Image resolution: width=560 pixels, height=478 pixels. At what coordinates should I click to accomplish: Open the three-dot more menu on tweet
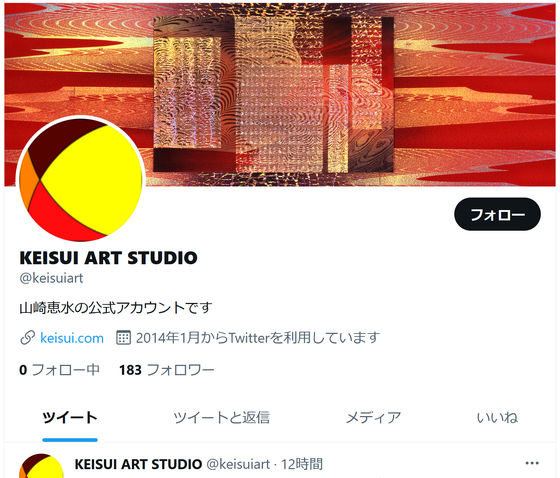point(532,464)
